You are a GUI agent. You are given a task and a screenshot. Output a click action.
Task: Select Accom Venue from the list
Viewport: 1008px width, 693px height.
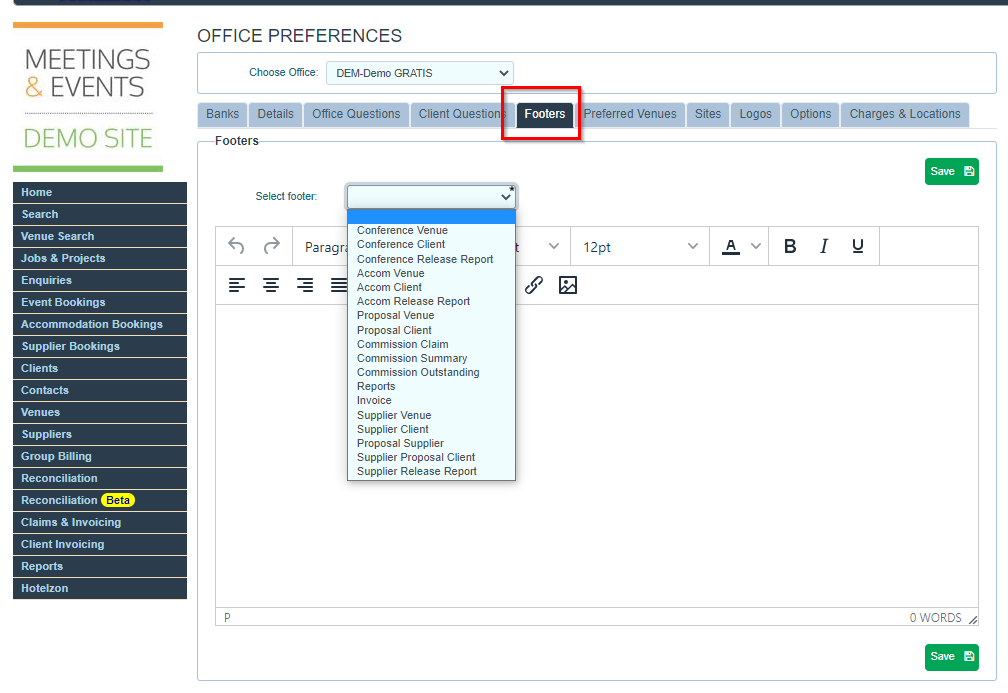(431, 273)
